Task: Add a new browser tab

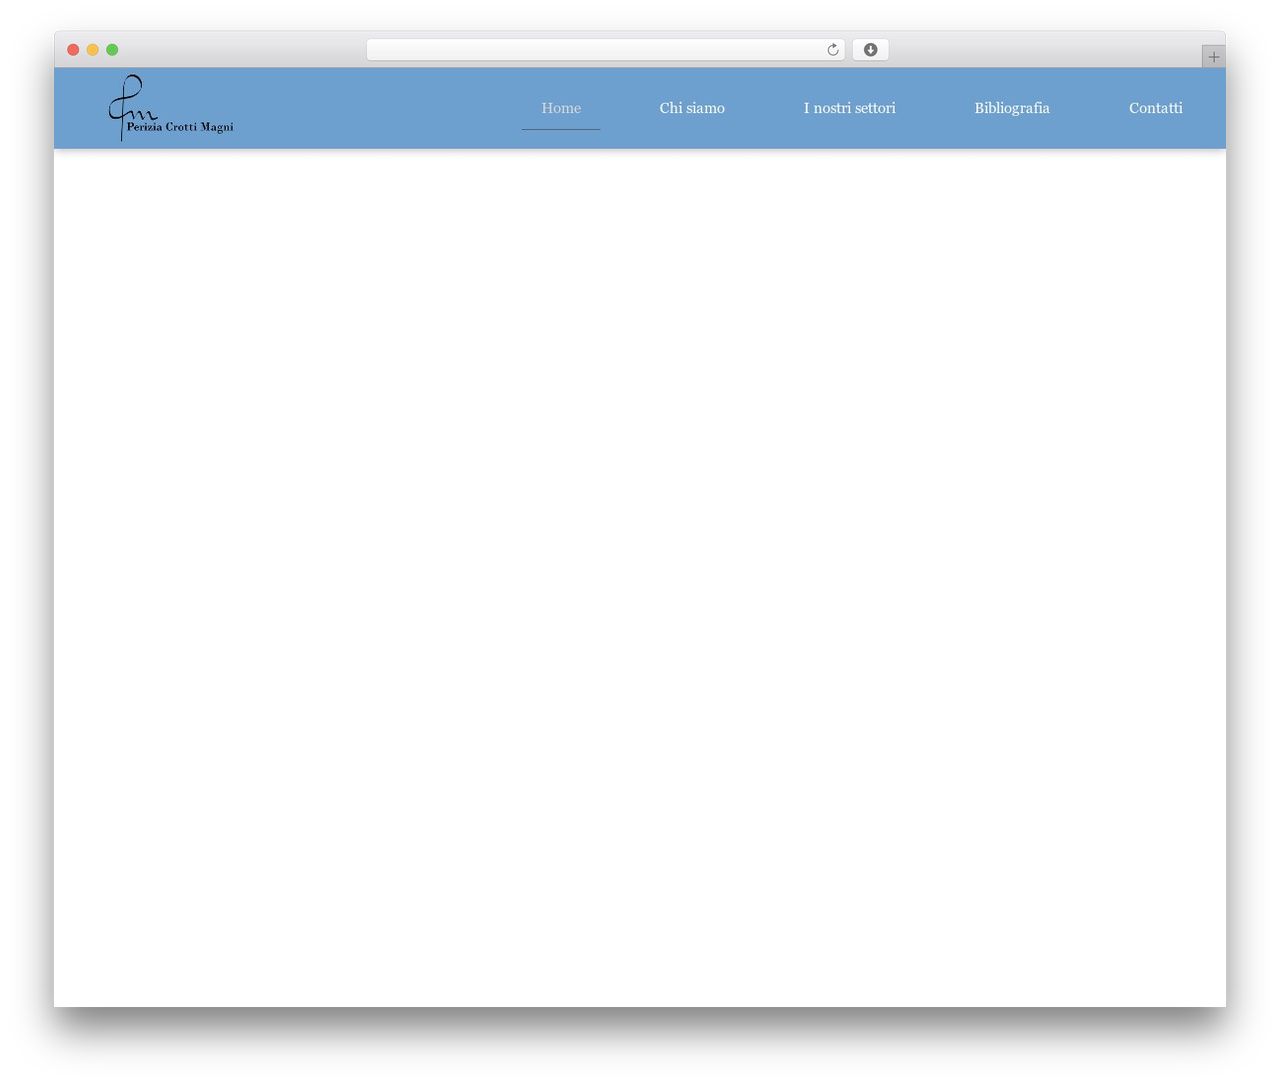Action: (x=1213, y=57)
